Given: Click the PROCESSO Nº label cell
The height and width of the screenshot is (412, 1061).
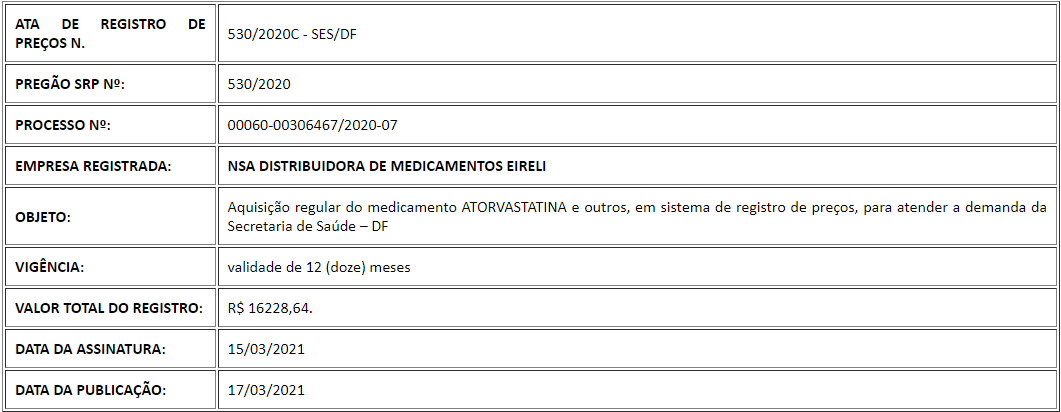Looking at the screenshot, I should (x=110, y=125).
